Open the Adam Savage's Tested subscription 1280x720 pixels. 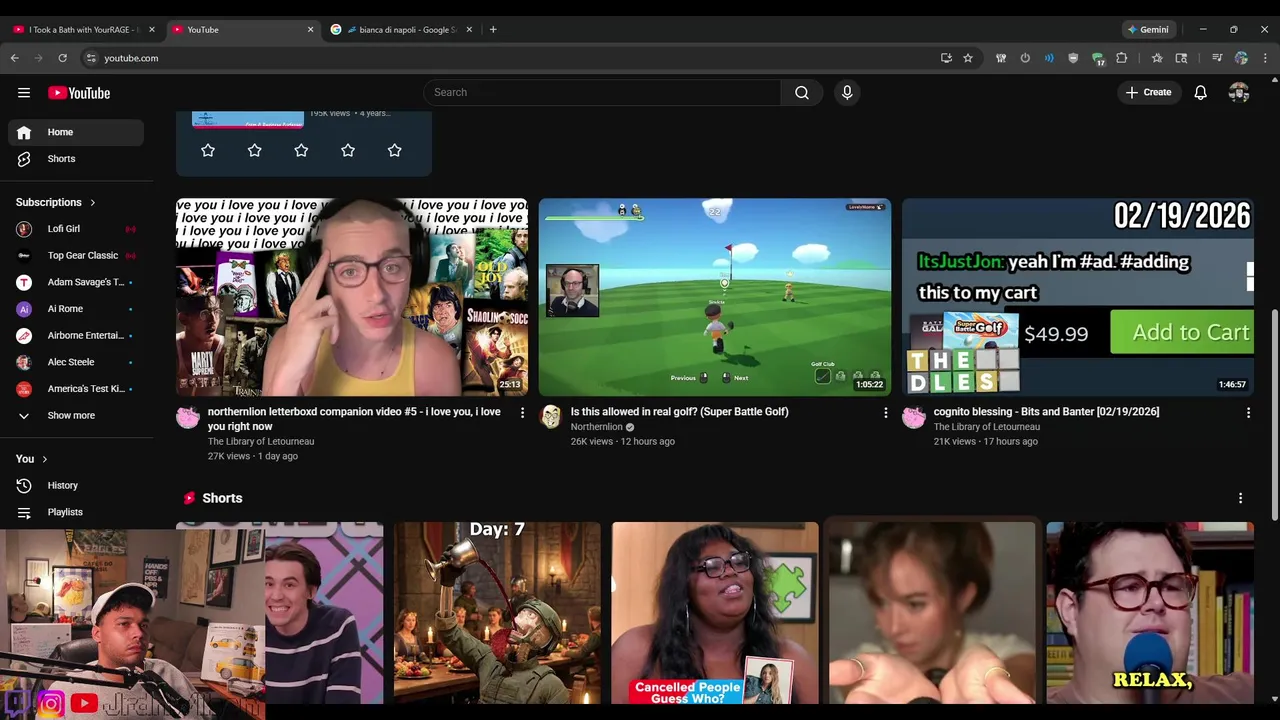tap(76, 282)
